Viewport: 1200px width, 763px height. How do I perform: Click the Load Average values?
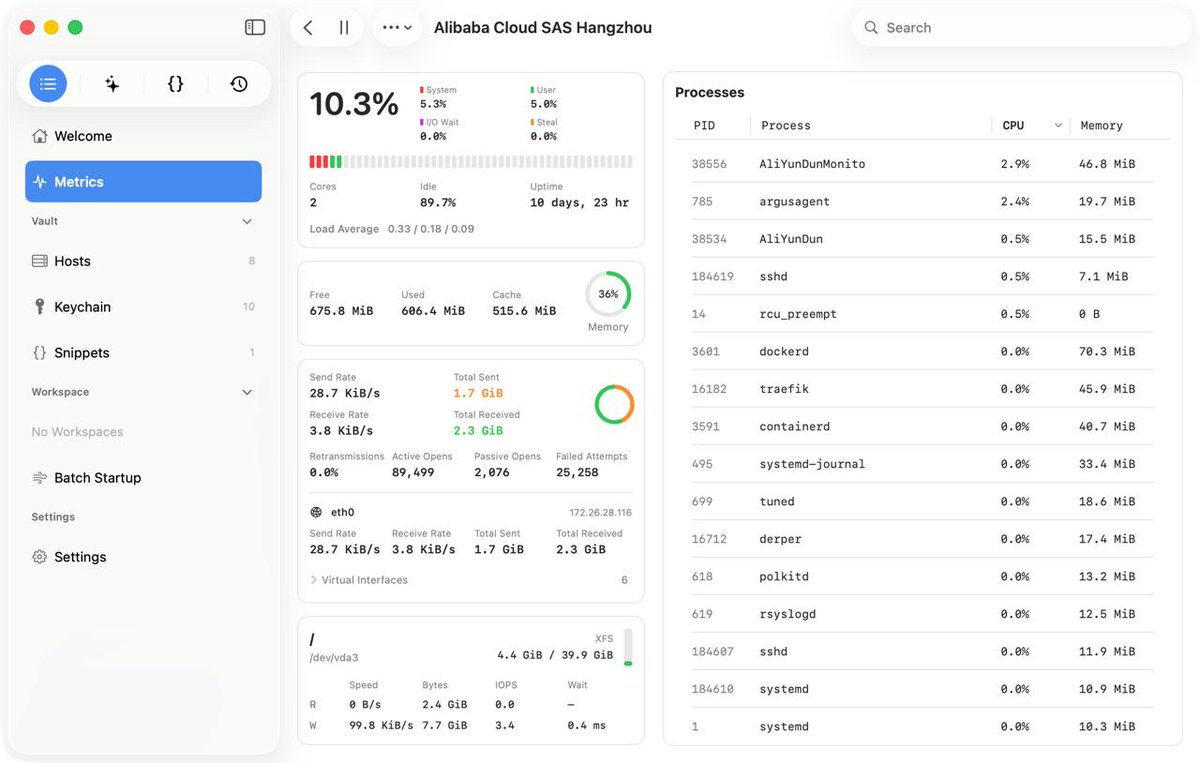click(431, 229)
